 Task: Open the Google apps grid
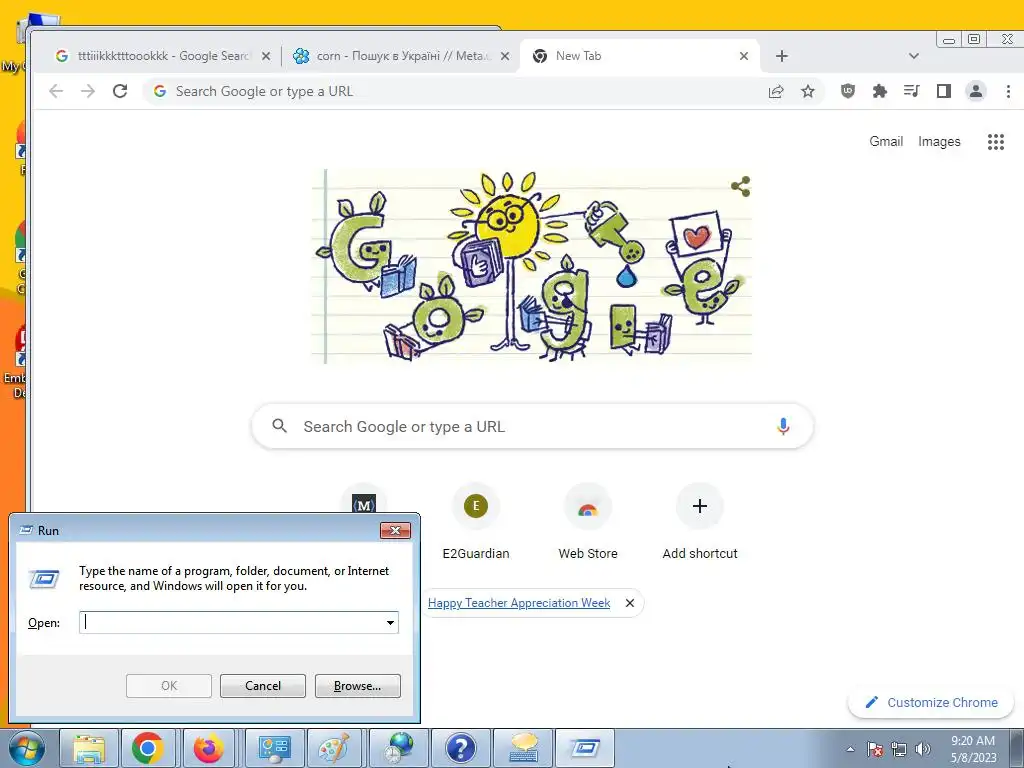995,142
